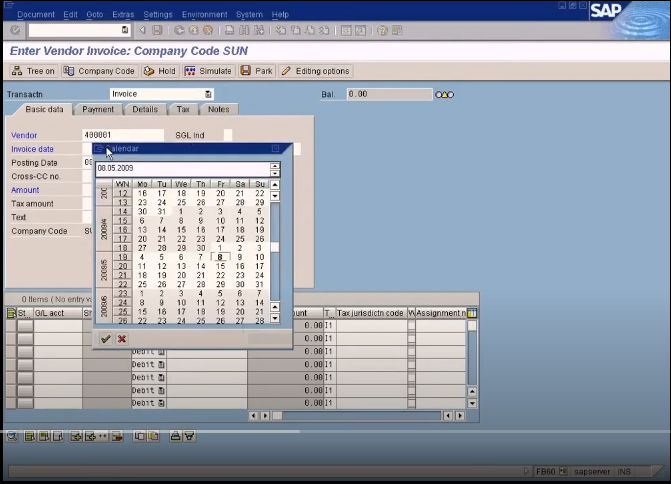Click the table settings icon beside Assignment column
Screen dimensions: 671x484
pos(472,313)
